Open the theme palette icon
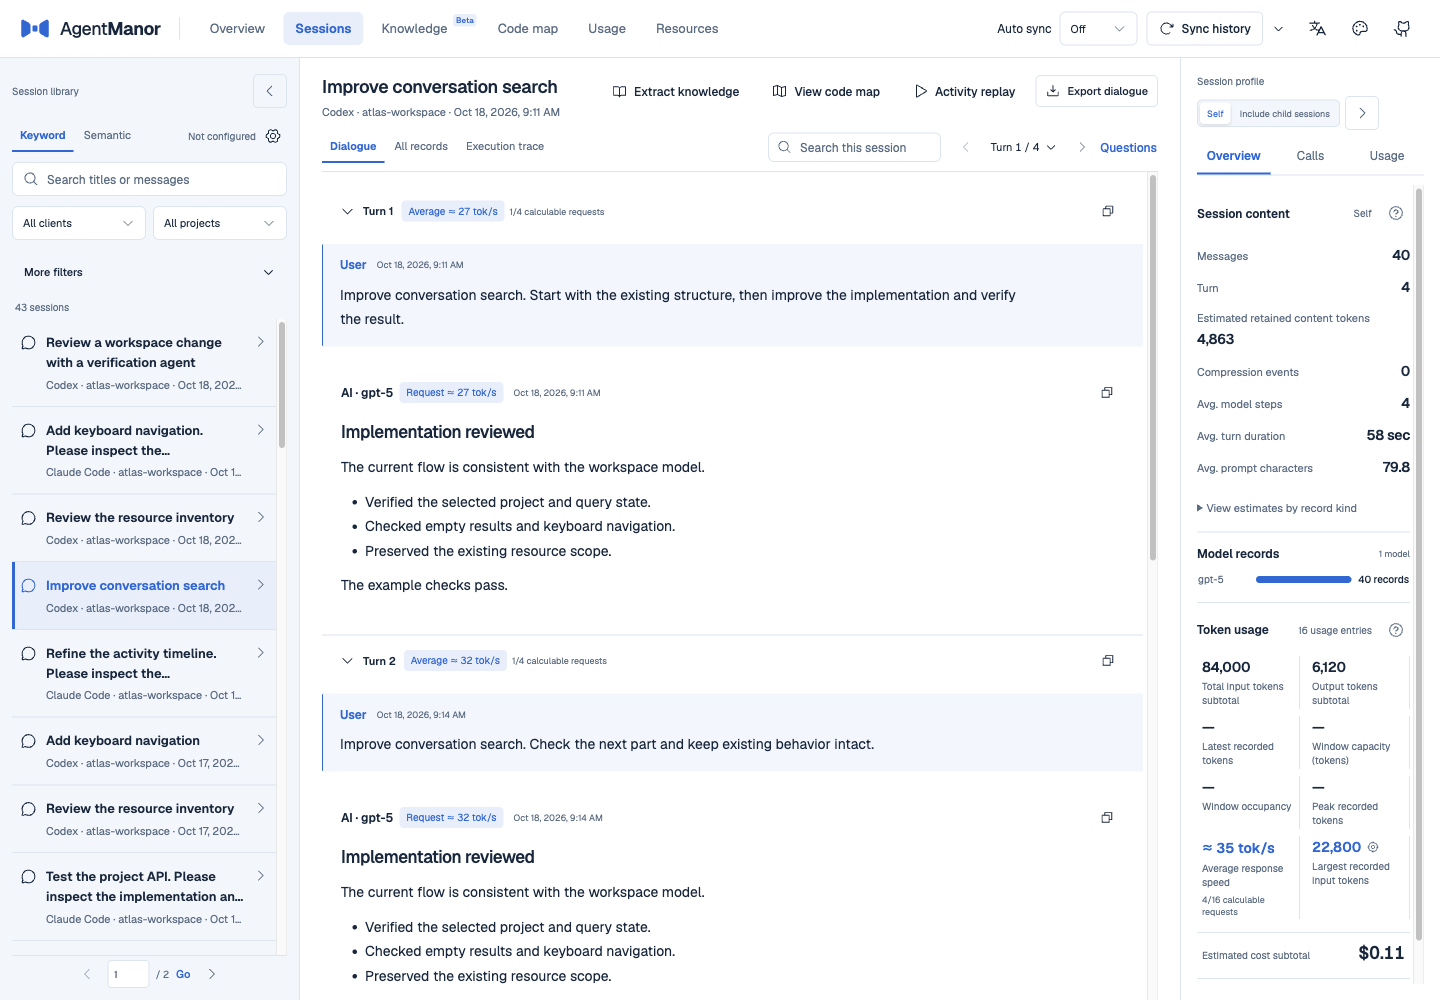Image resolution: width=1440 pixels, height=1000 pixels. tap(1360, 29)
